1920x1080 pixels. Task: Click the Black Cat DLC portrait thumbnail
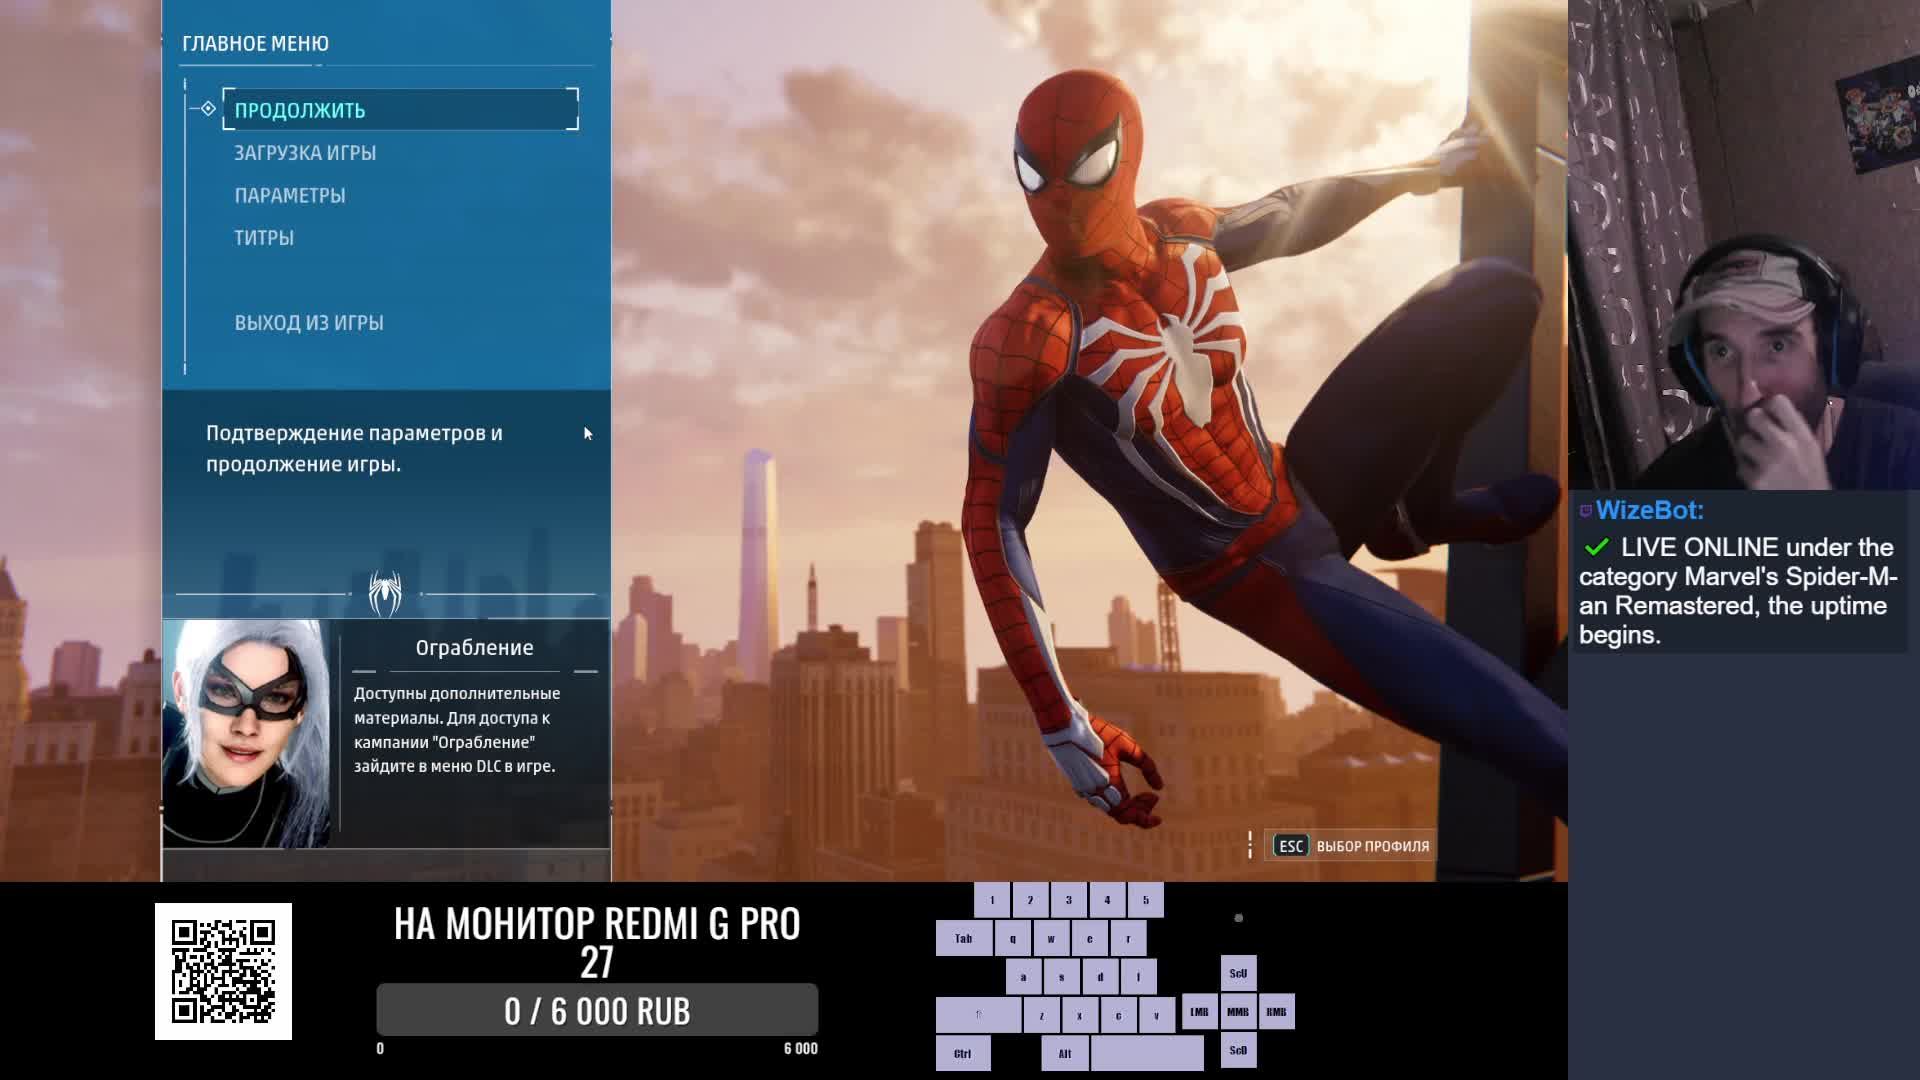coord(247,733)
